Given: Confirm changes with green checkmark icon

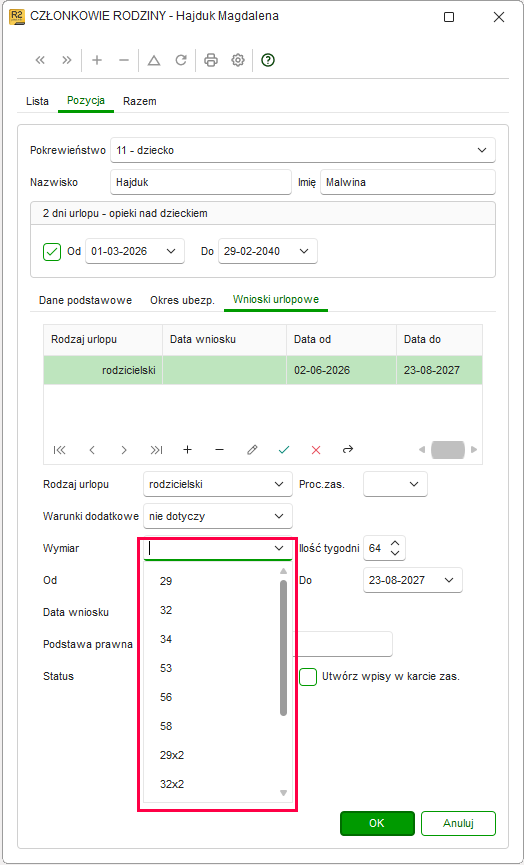Looking at the screenshot, I should point(284,450).
